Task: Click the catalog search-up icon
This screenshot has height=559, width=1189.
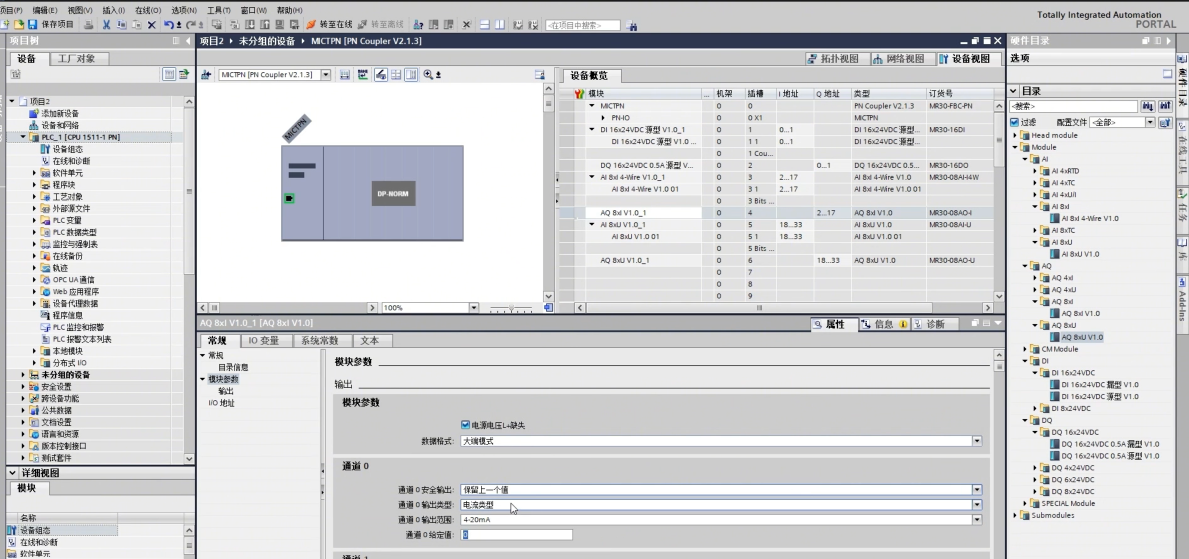Action: (x=1165, y=107)
